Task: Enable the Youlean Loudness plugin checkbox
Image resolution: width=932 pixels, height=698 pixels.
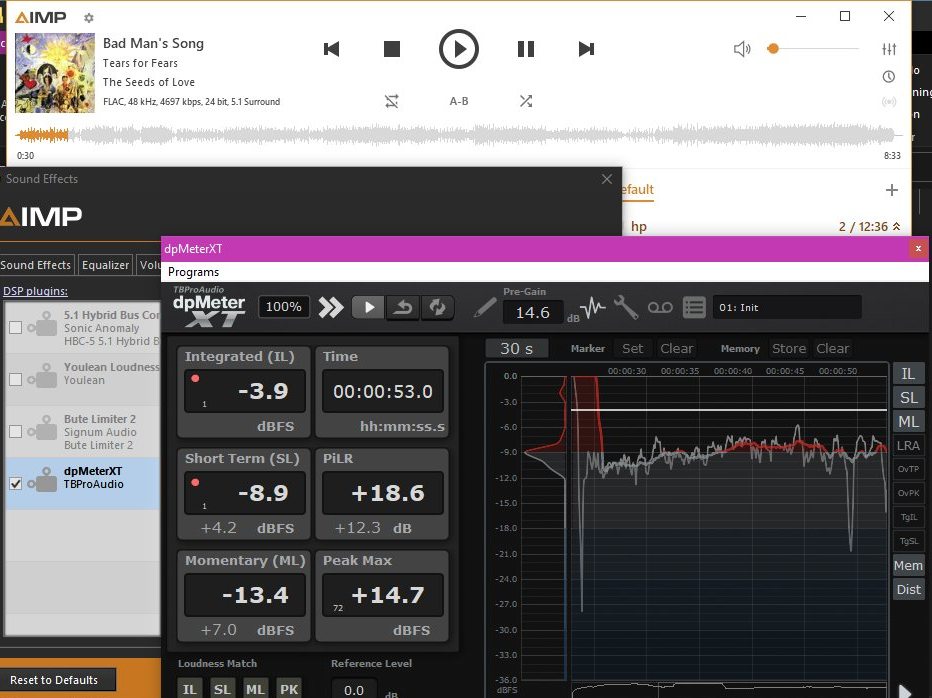Action: point(15,379)
